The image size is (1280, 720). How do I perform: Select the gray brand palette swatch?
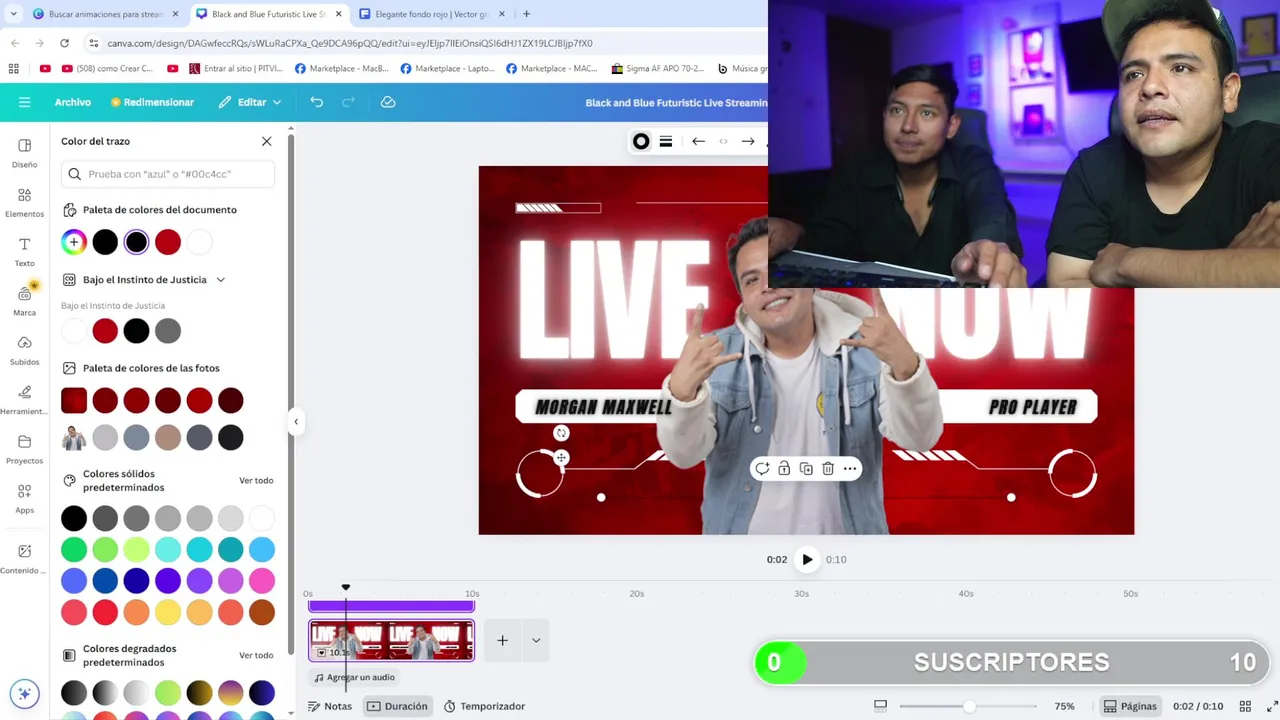(168, 331)
